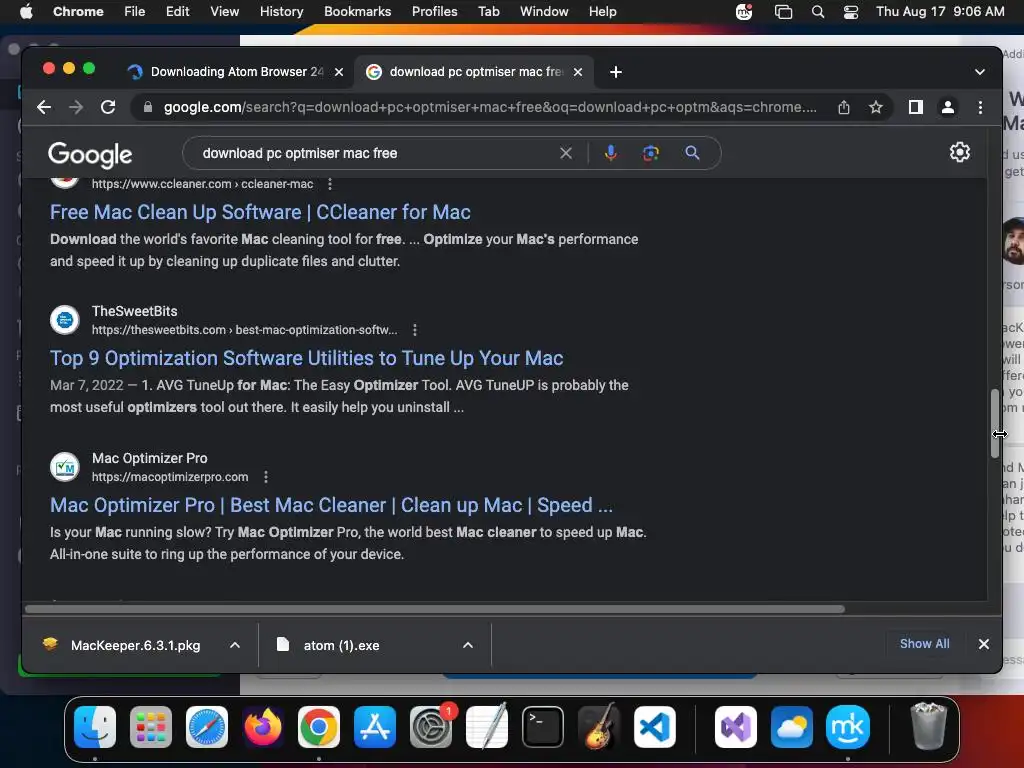This screenshot has width=1024, height=768.
Task: Search by image with Google Lens
Action: [650, 153]
